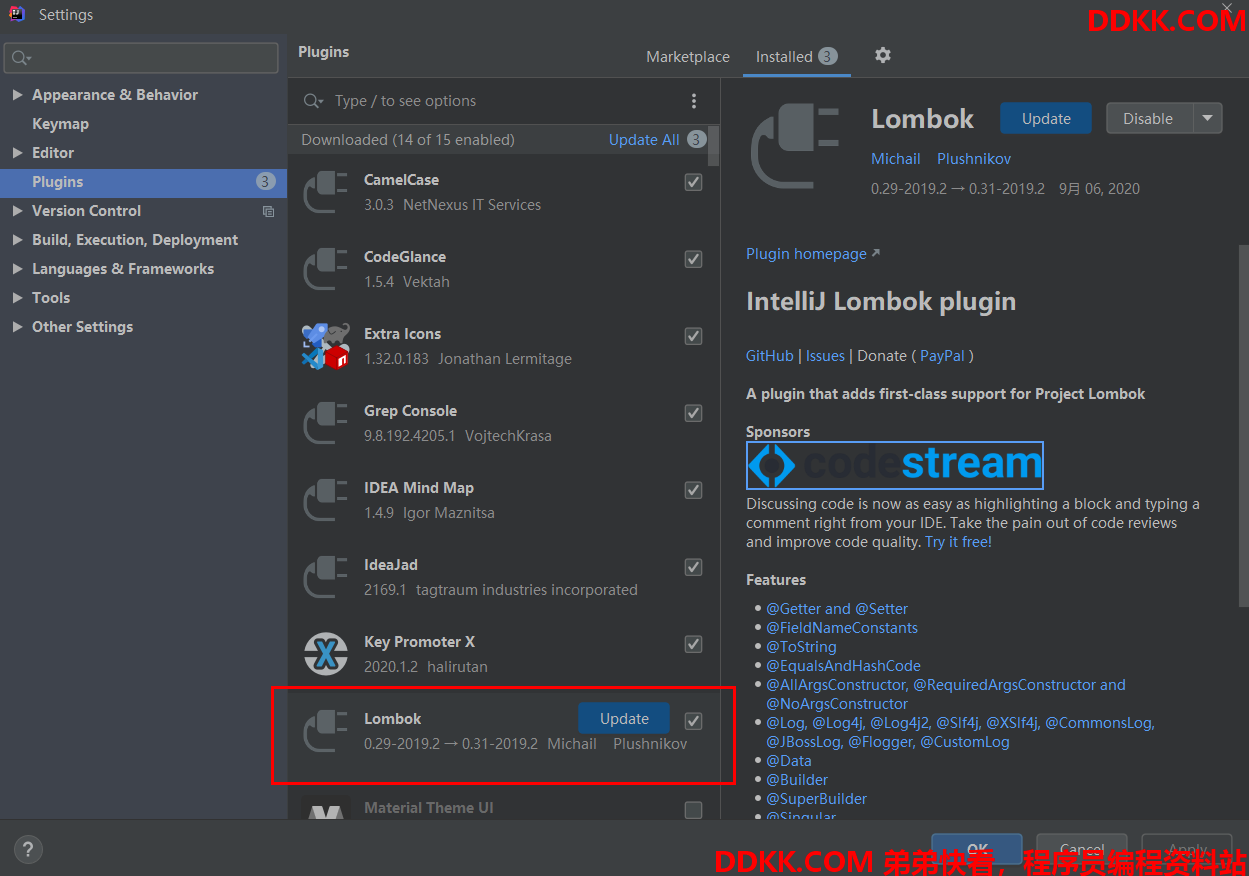Image resolution: width=1249 pixels, height=876 pixels.
Task: Click the Disable button for Lombok
Action: tap(1148, 118)
